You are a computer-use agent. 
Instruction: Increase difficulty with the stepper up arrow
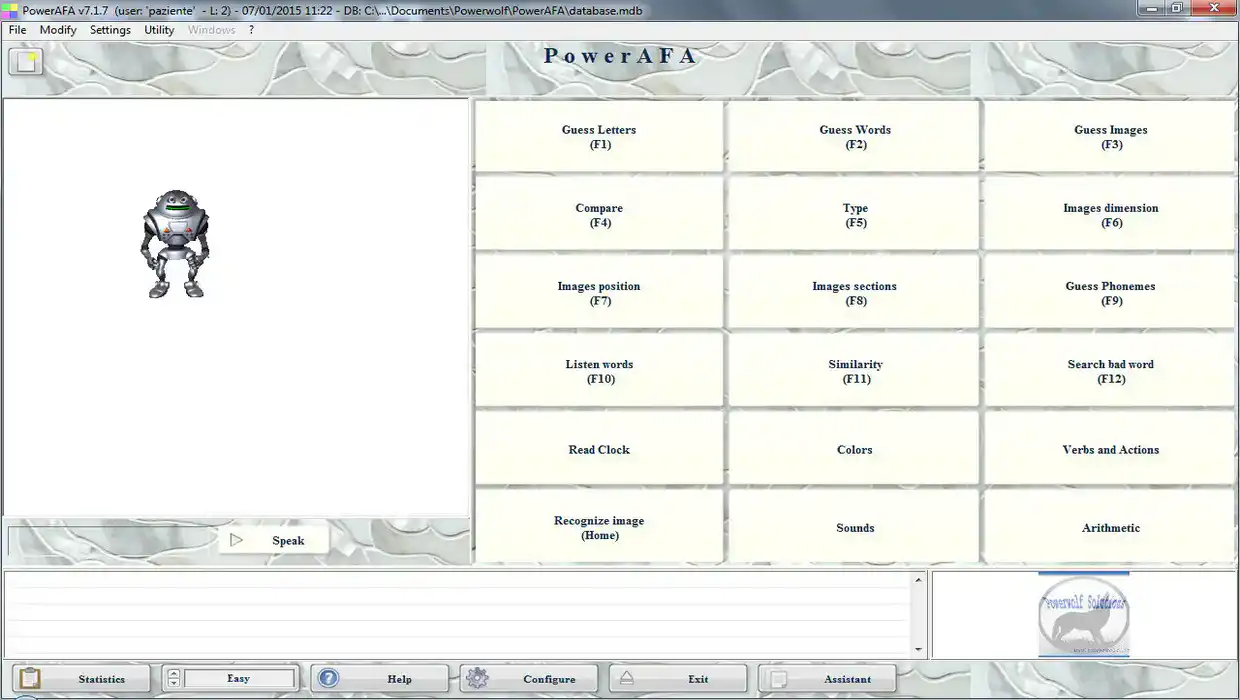174,673
